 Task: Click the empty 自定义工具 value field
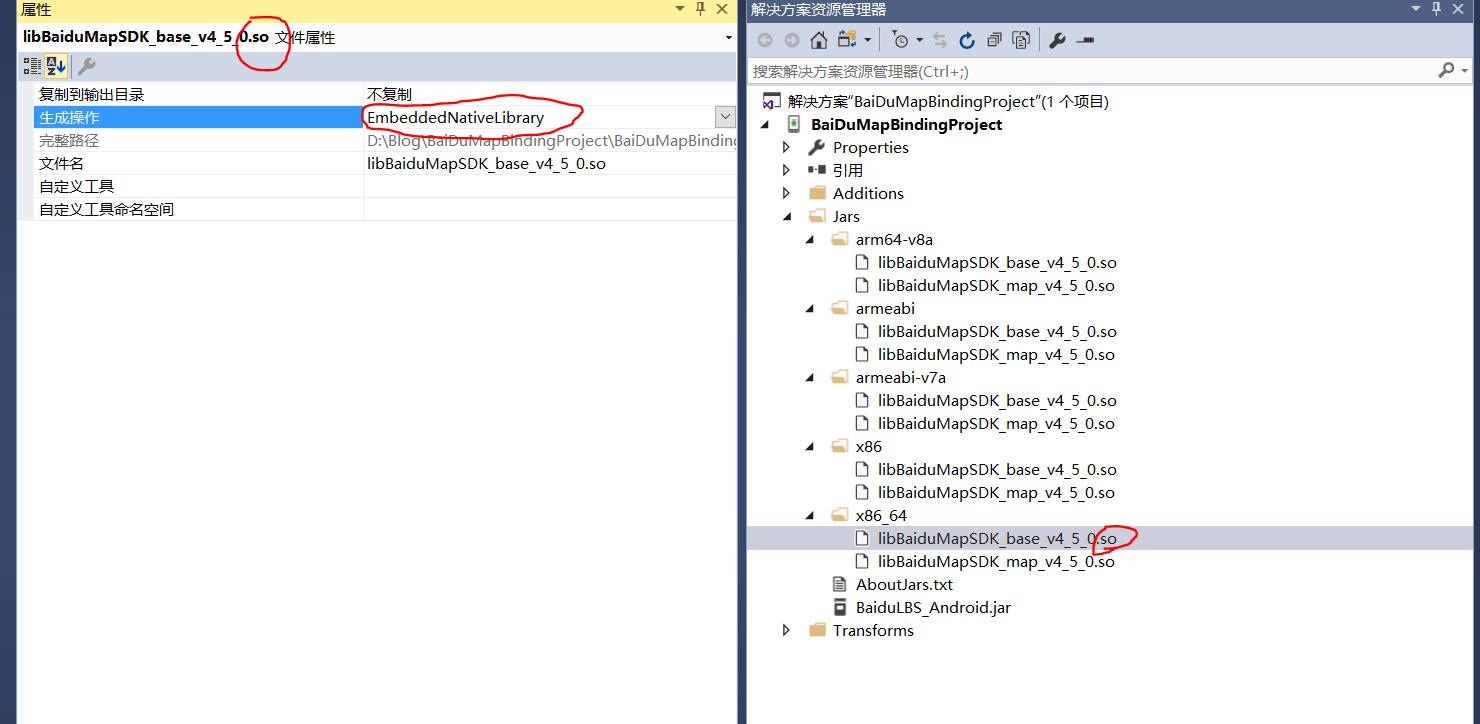(x=550, y=186)
